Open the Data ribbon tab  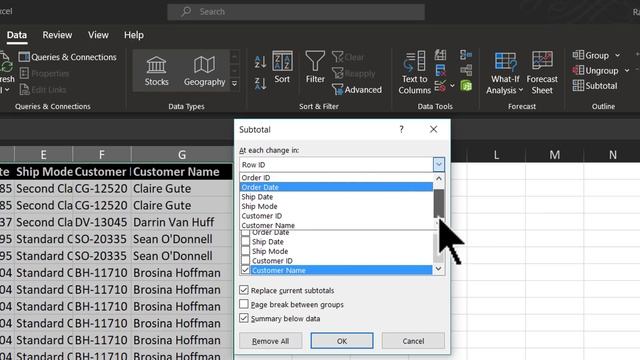[17, 35]
